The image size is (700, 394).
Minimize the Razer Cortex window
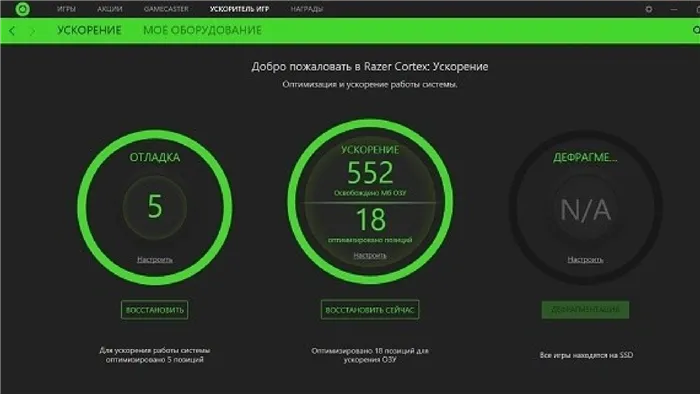click(x=674, y=9)
